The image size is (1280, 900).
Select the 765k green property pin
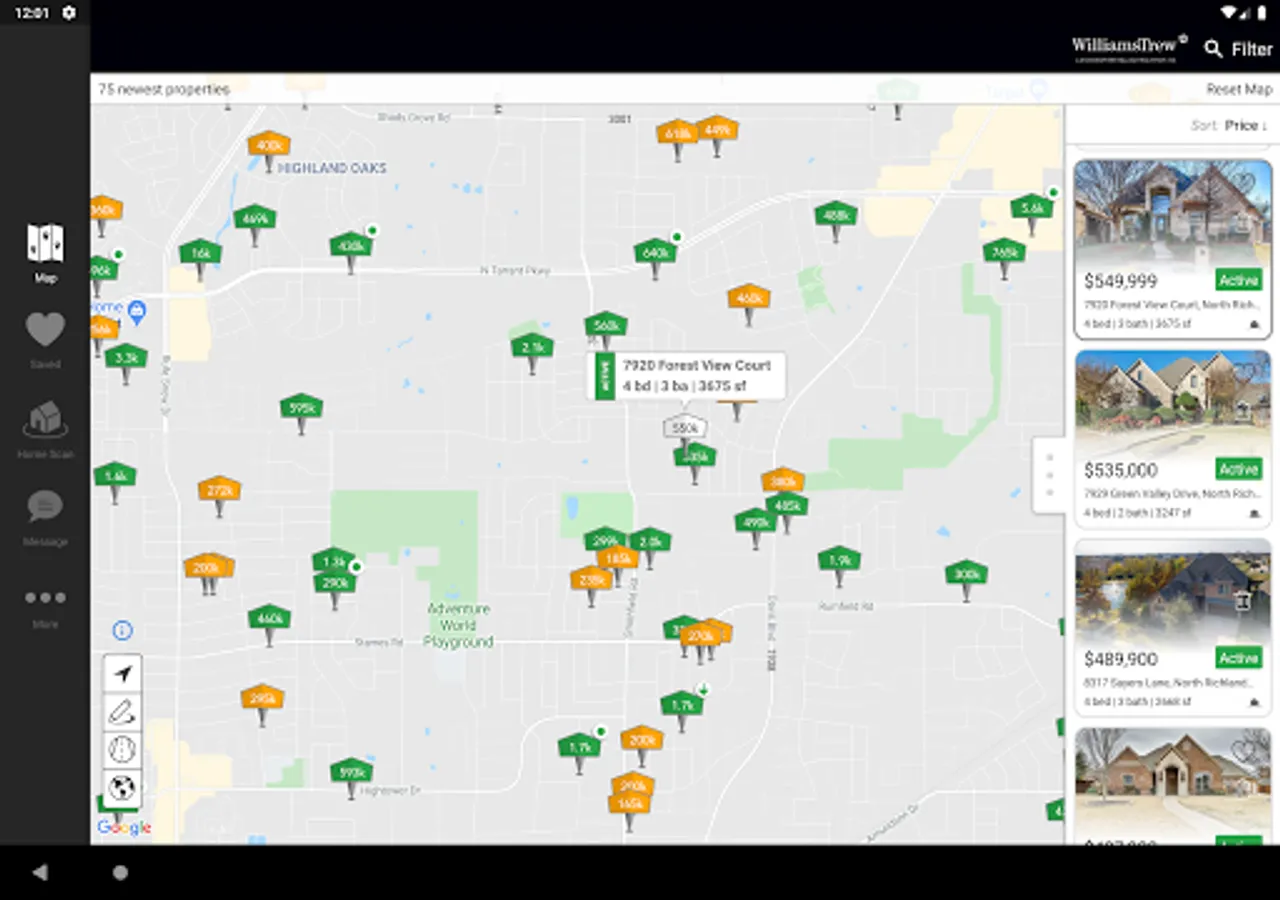click(x=1004, y=251)
